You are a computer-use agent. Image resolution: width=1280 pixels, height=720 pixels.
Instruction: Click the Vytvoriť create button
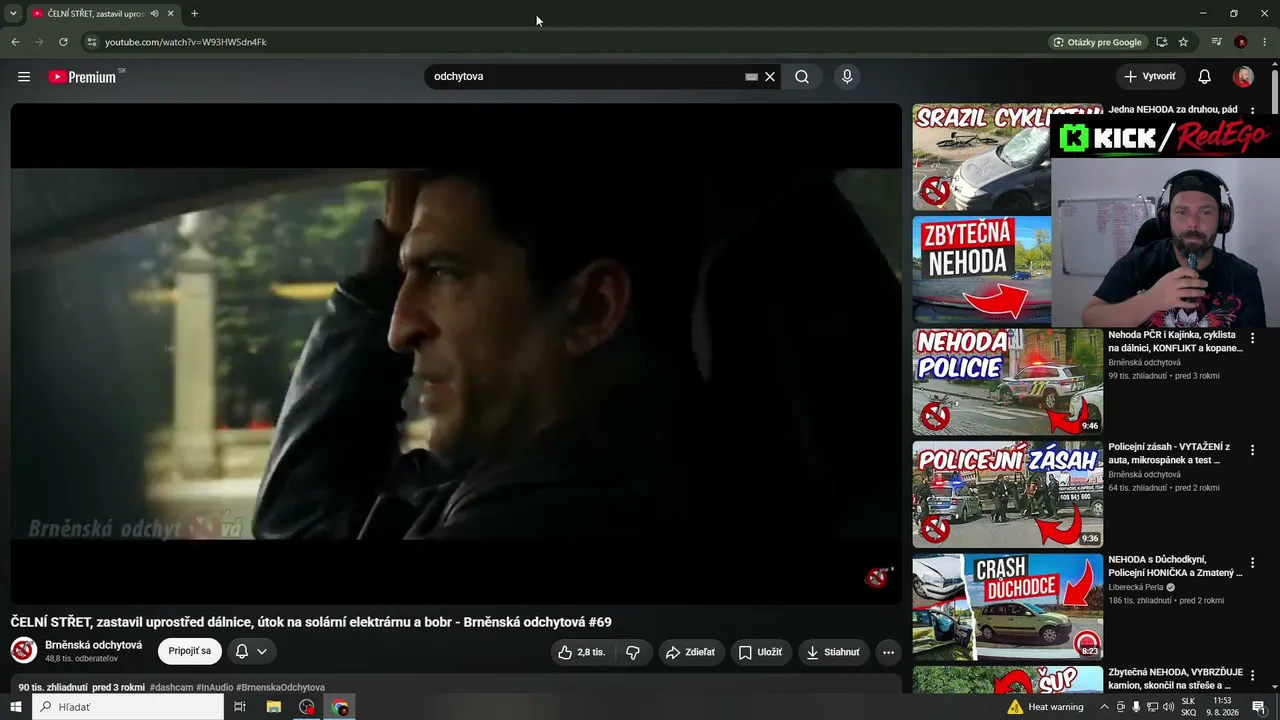point(1150,77)
